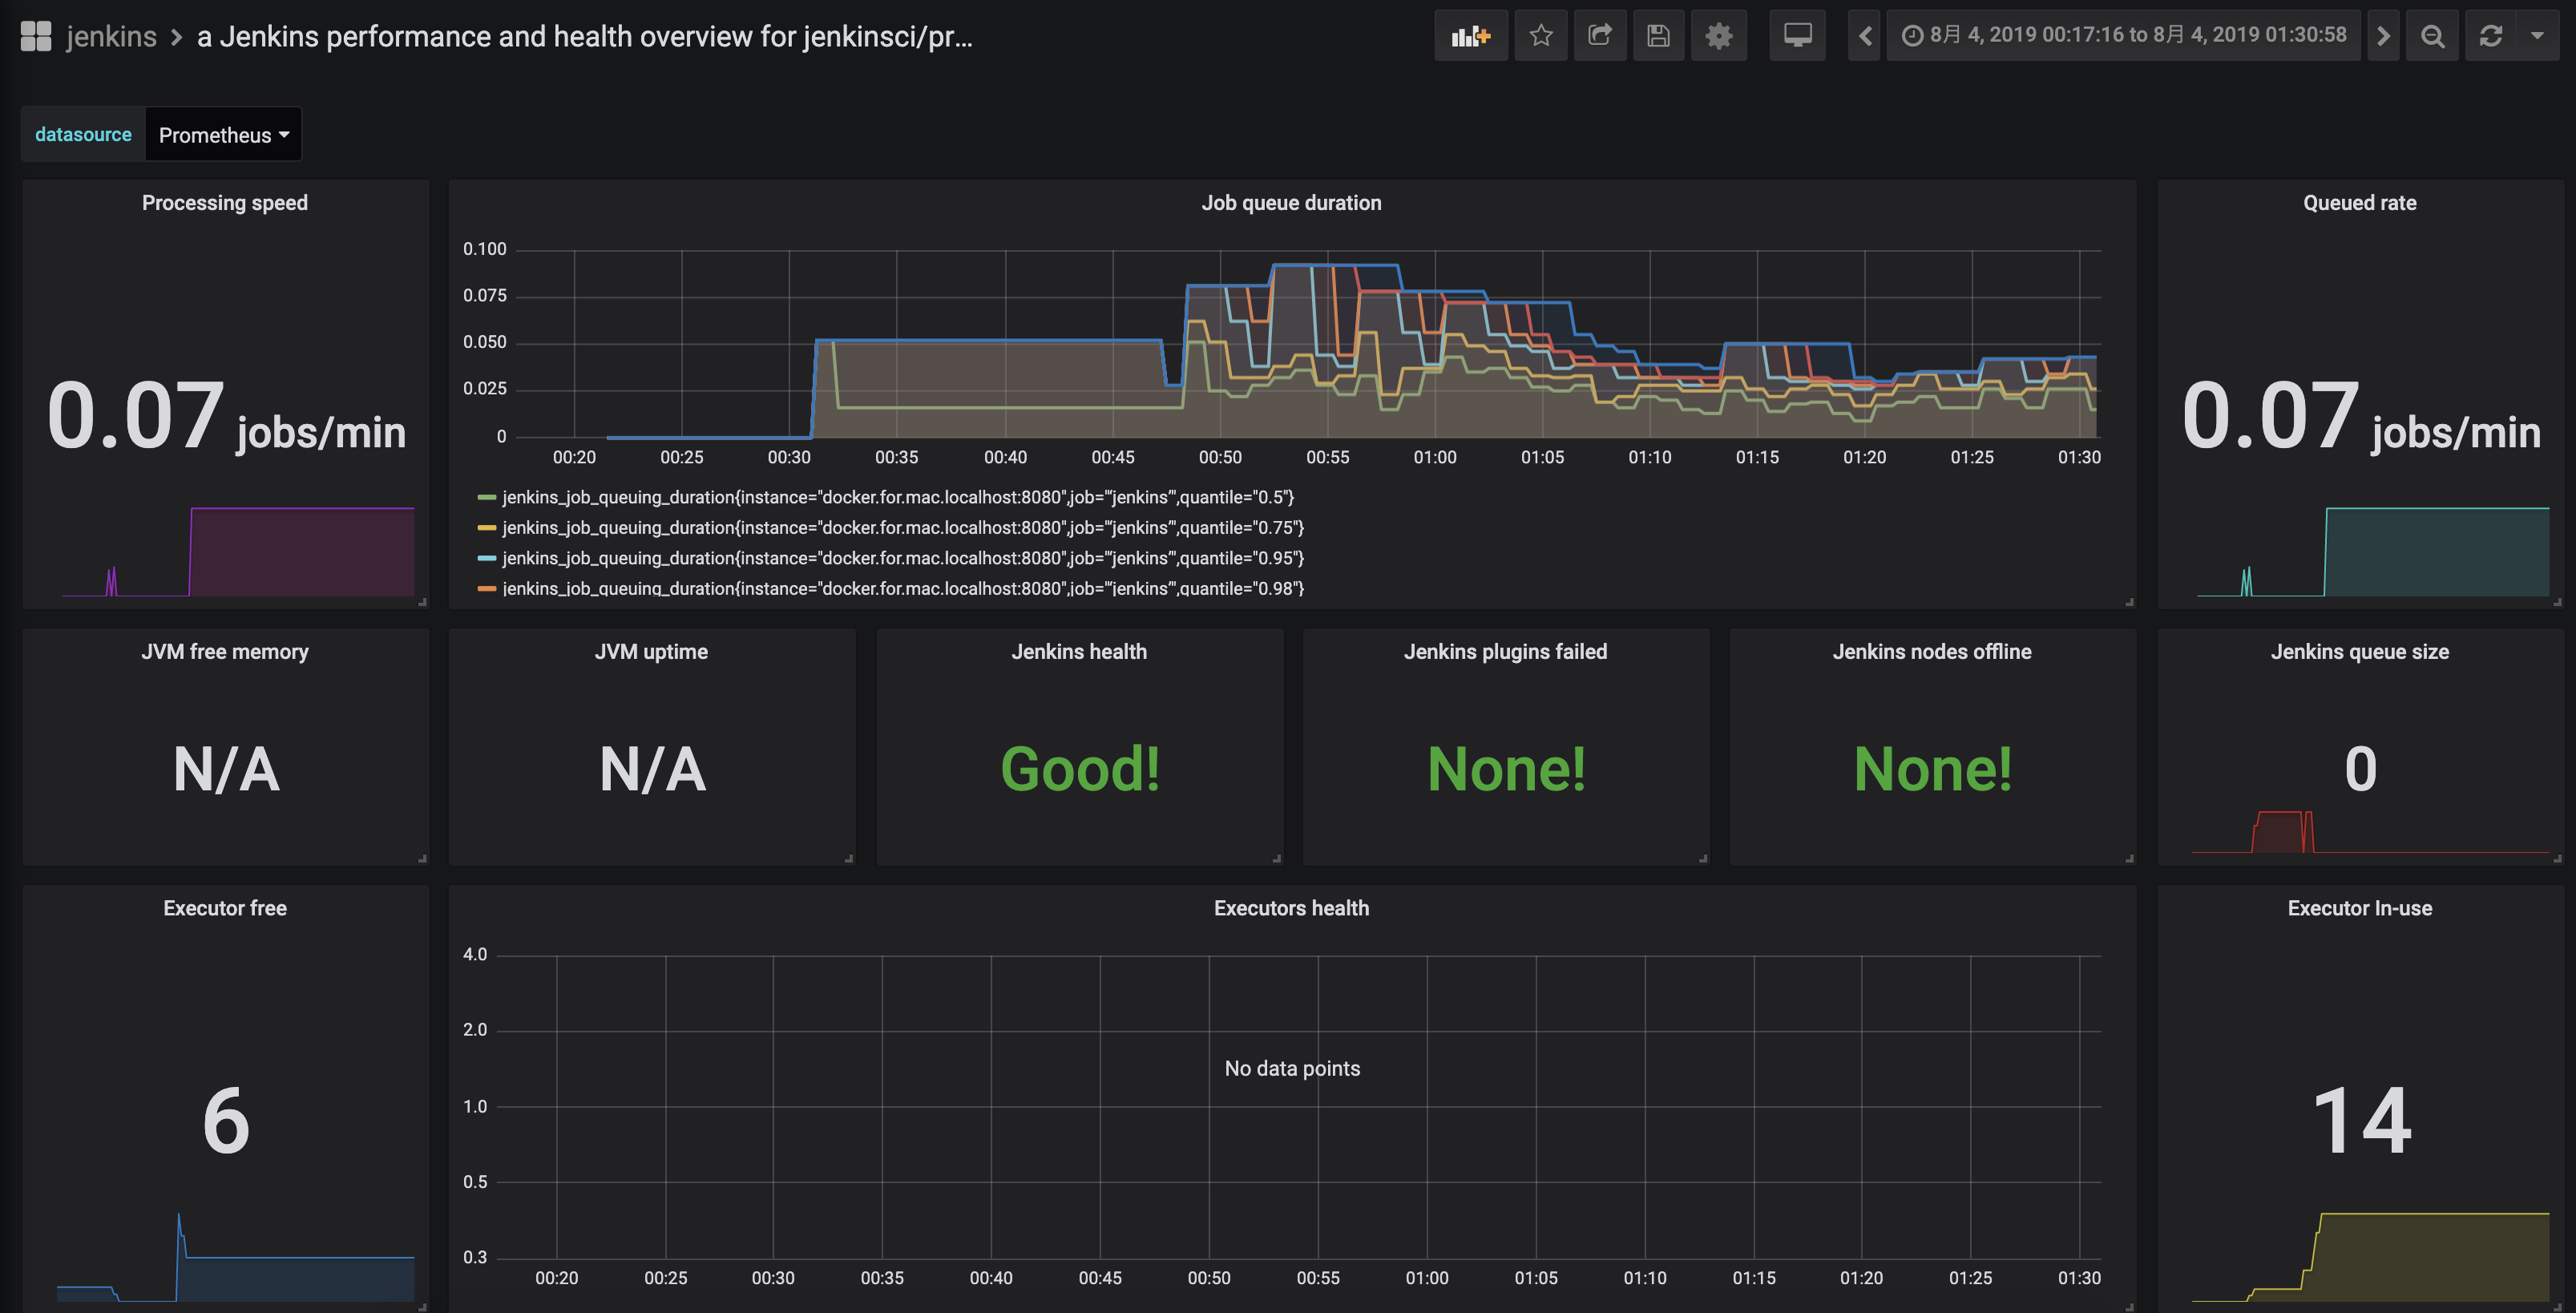The width and height of the screenshot is (2576, 1313).
Task: Toggle the quantile="0.5" legend series
Action: click(x=898, y=497)
